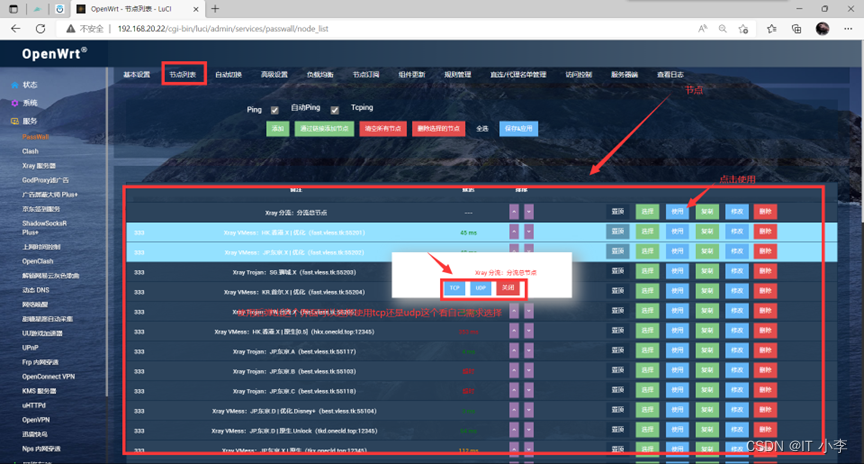Click the zoom magnifier icon in address bar

pos(722,29)
